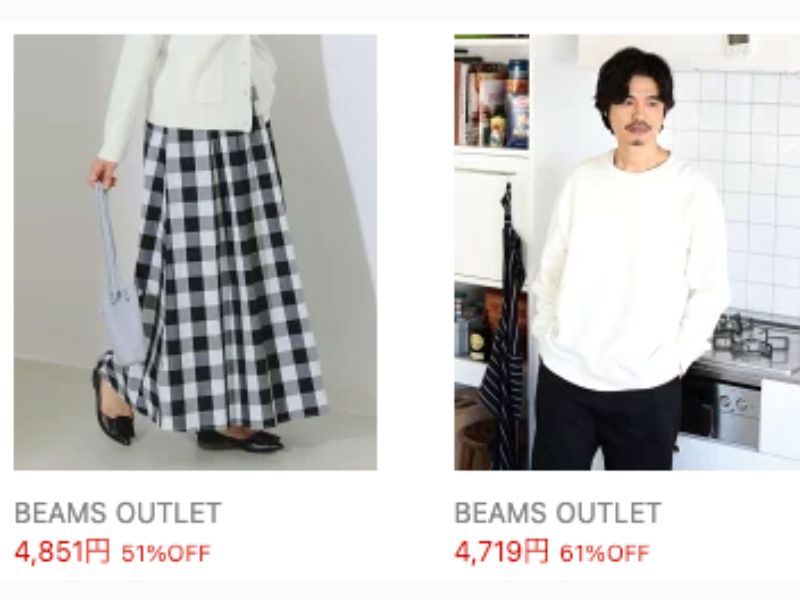
Task: Open the checkered skirt product photo
Action: 195,252
